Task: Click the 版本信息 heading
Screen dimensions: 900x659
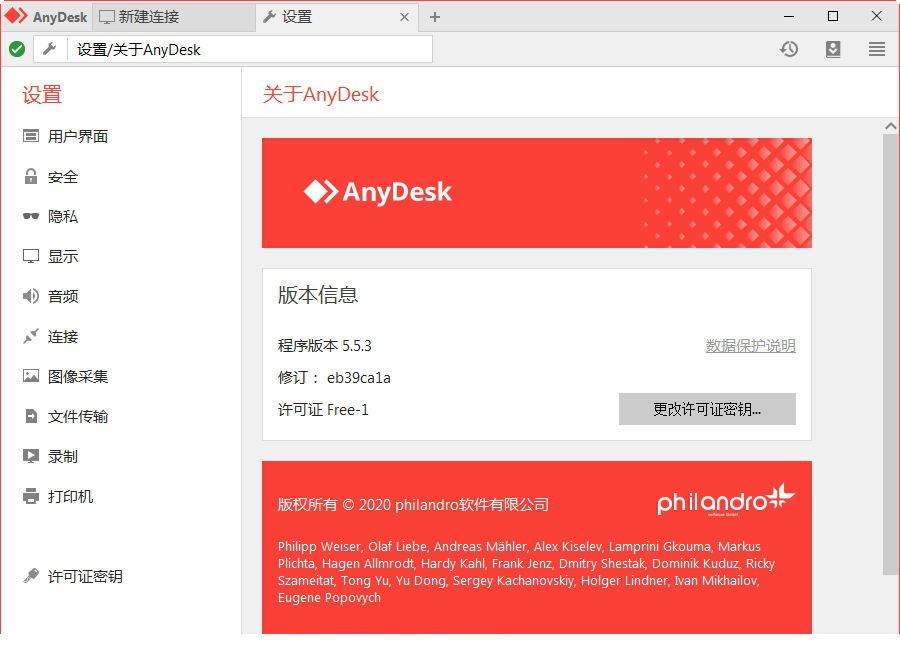Action: [318, 294]
